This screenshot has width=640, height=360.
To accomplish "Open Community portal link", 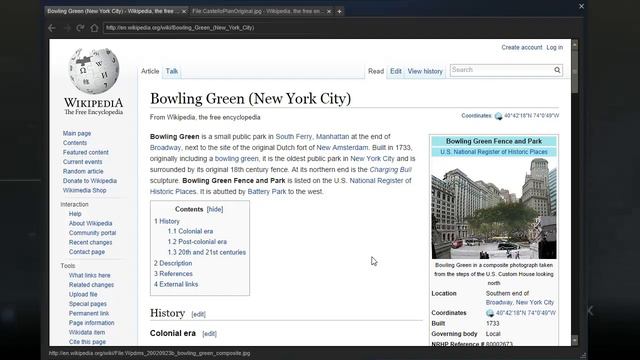I will (x=92, y=233).
